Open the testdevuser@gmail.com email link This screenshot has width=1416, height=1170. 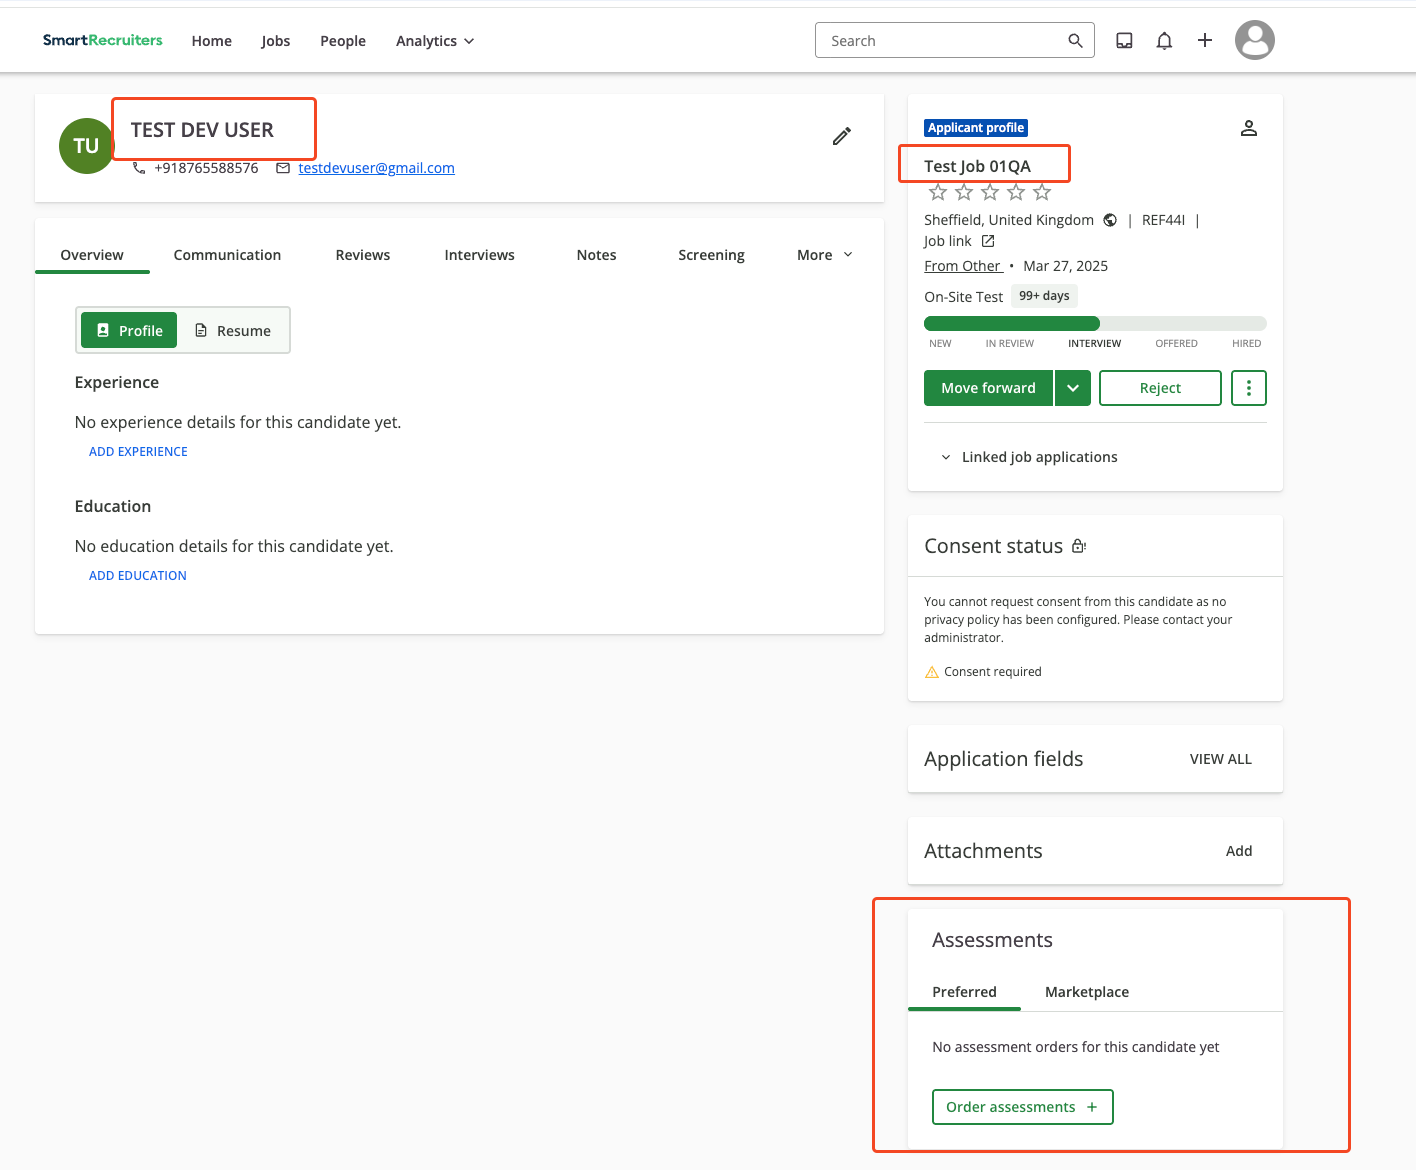pos(376,167)
